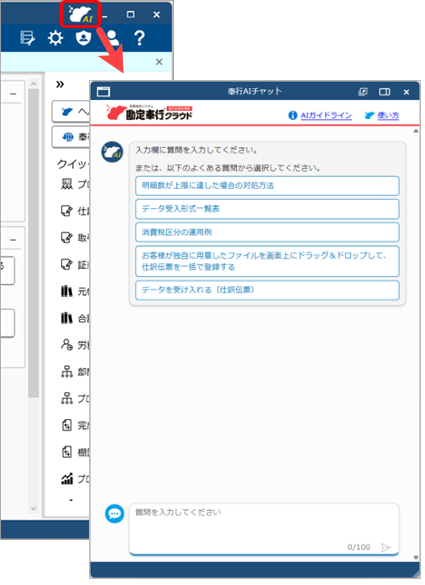Select データを受け入れる（仕訳伝票） question

267,290
